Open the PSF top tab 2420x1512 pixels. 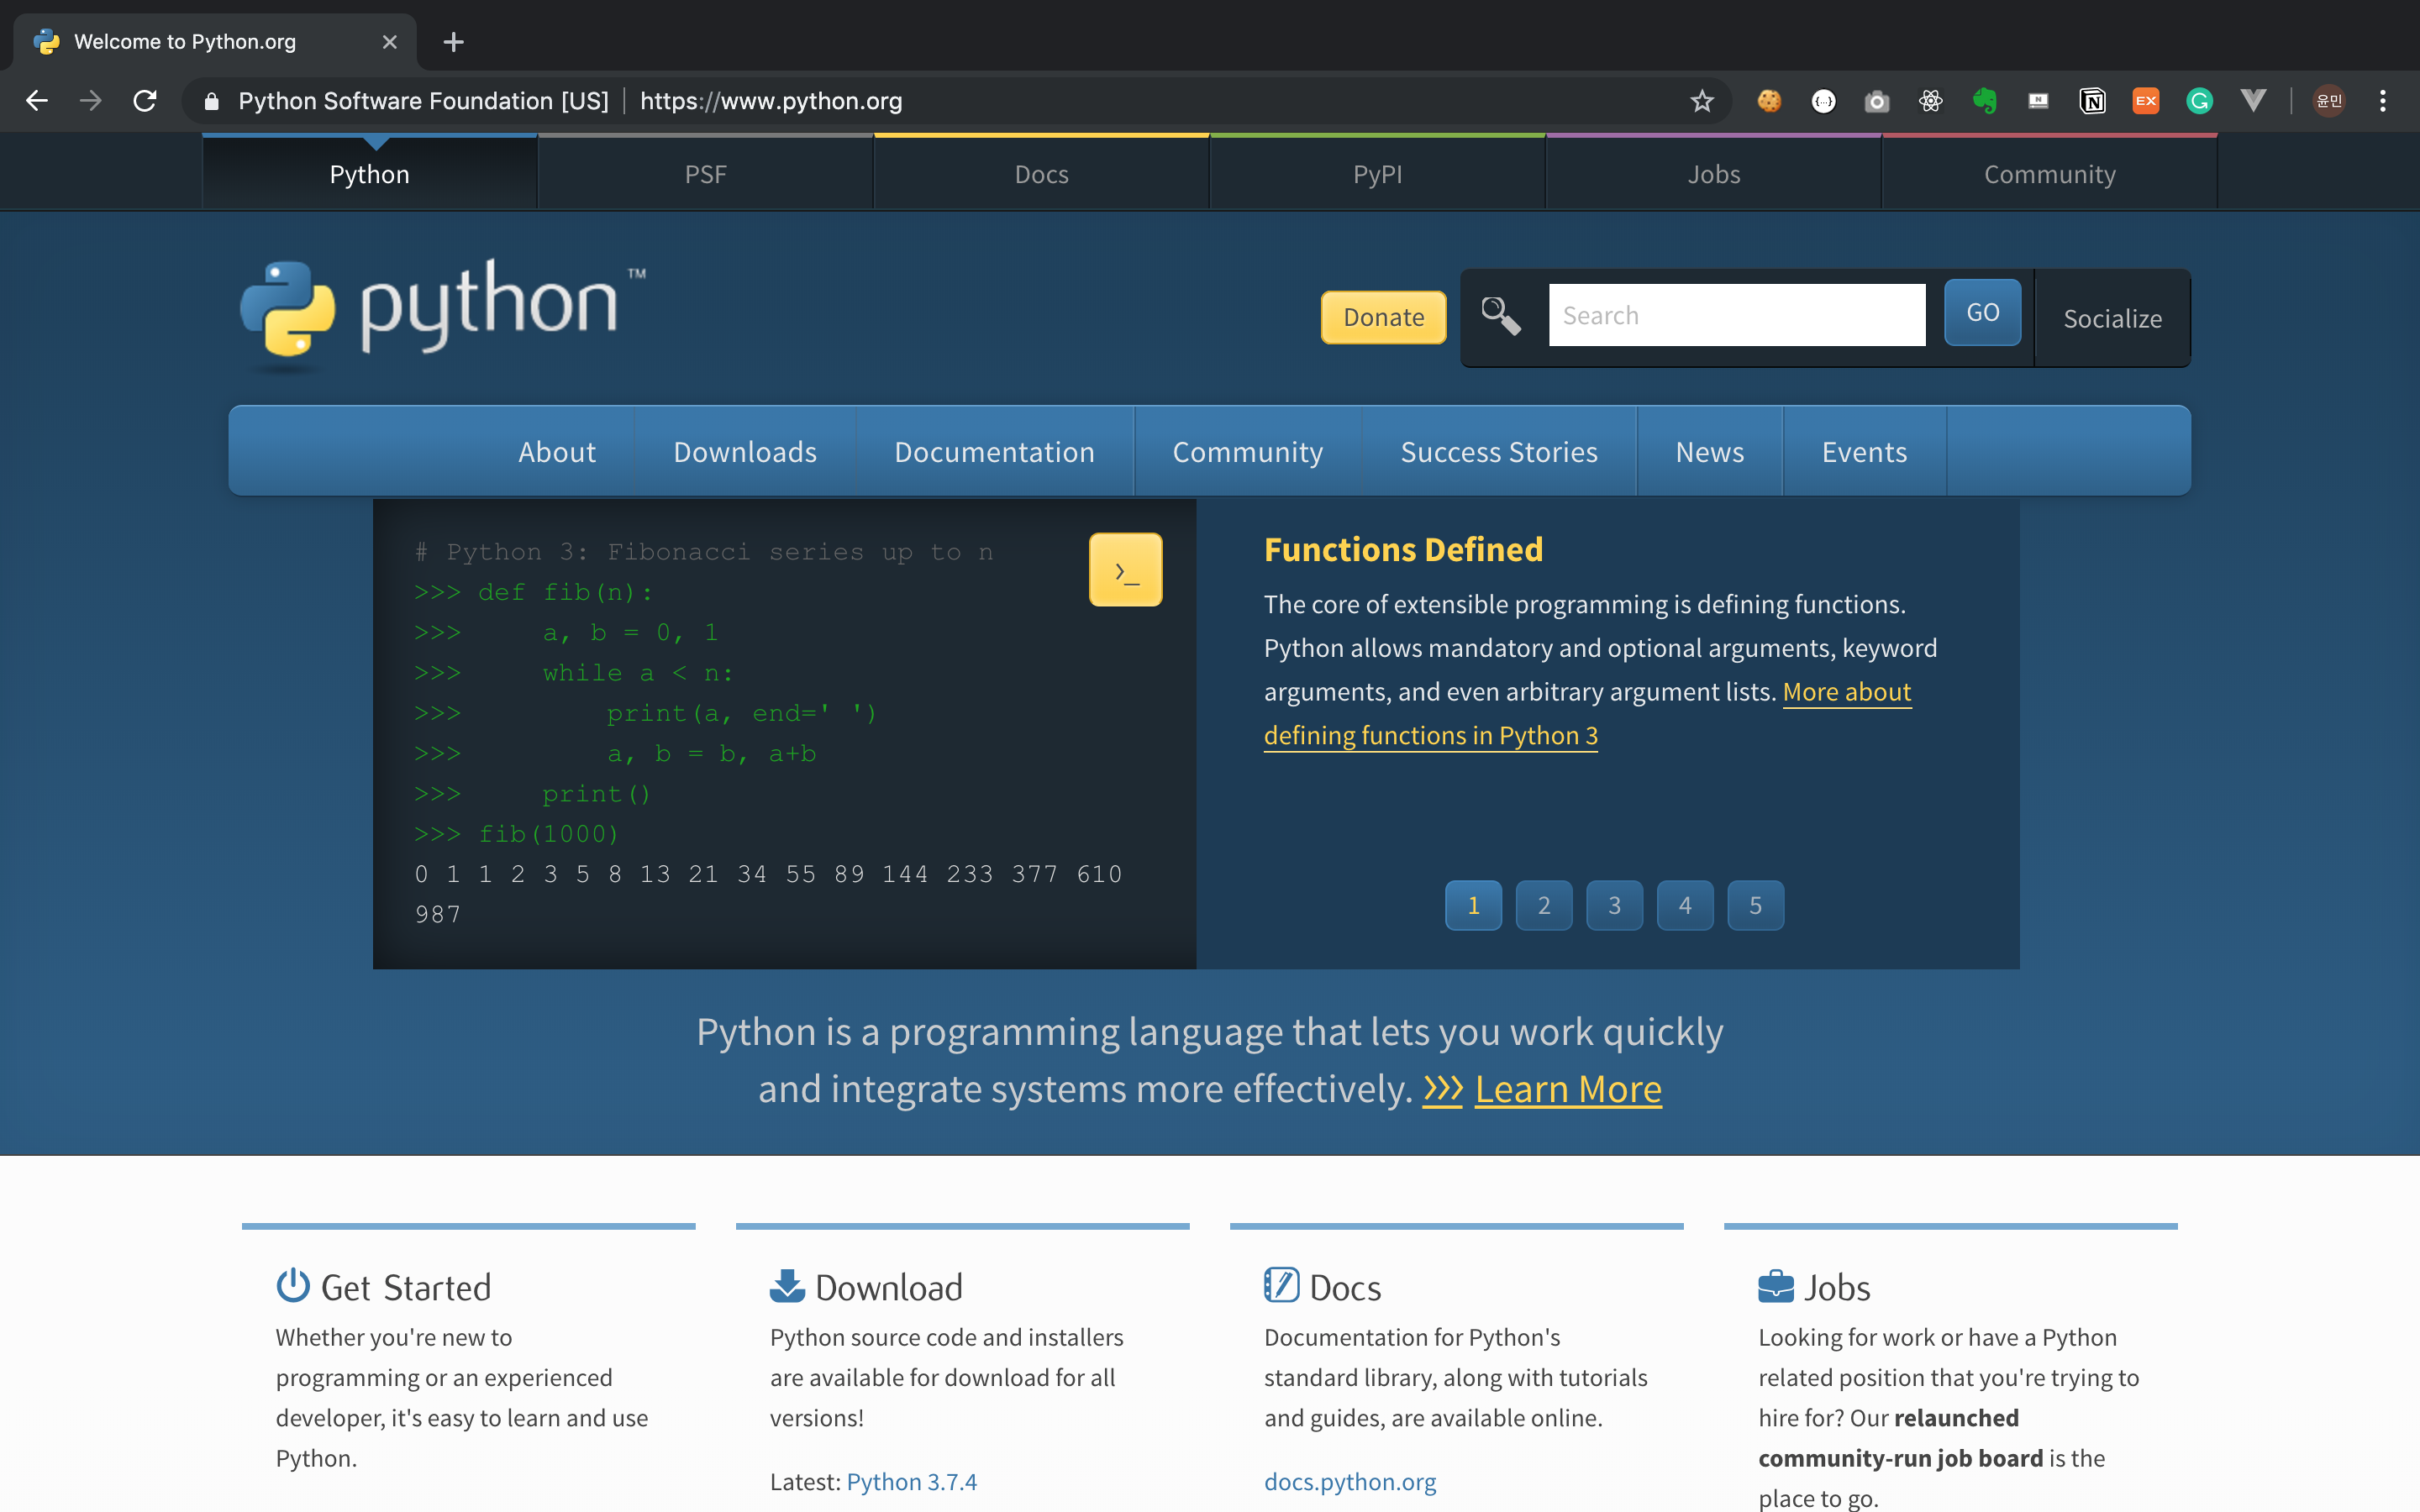click(x=705, y=174)
